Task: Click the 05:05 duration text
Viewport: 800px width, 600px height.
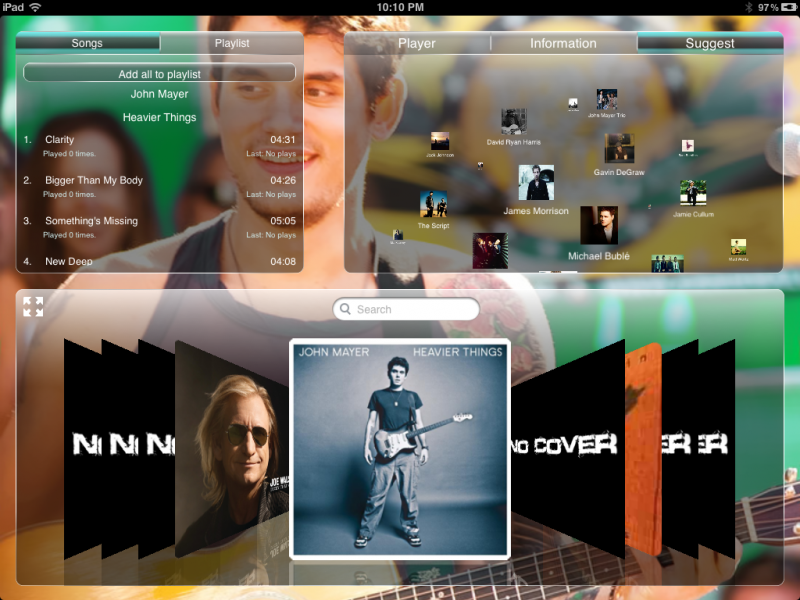Action: [283, 221]
